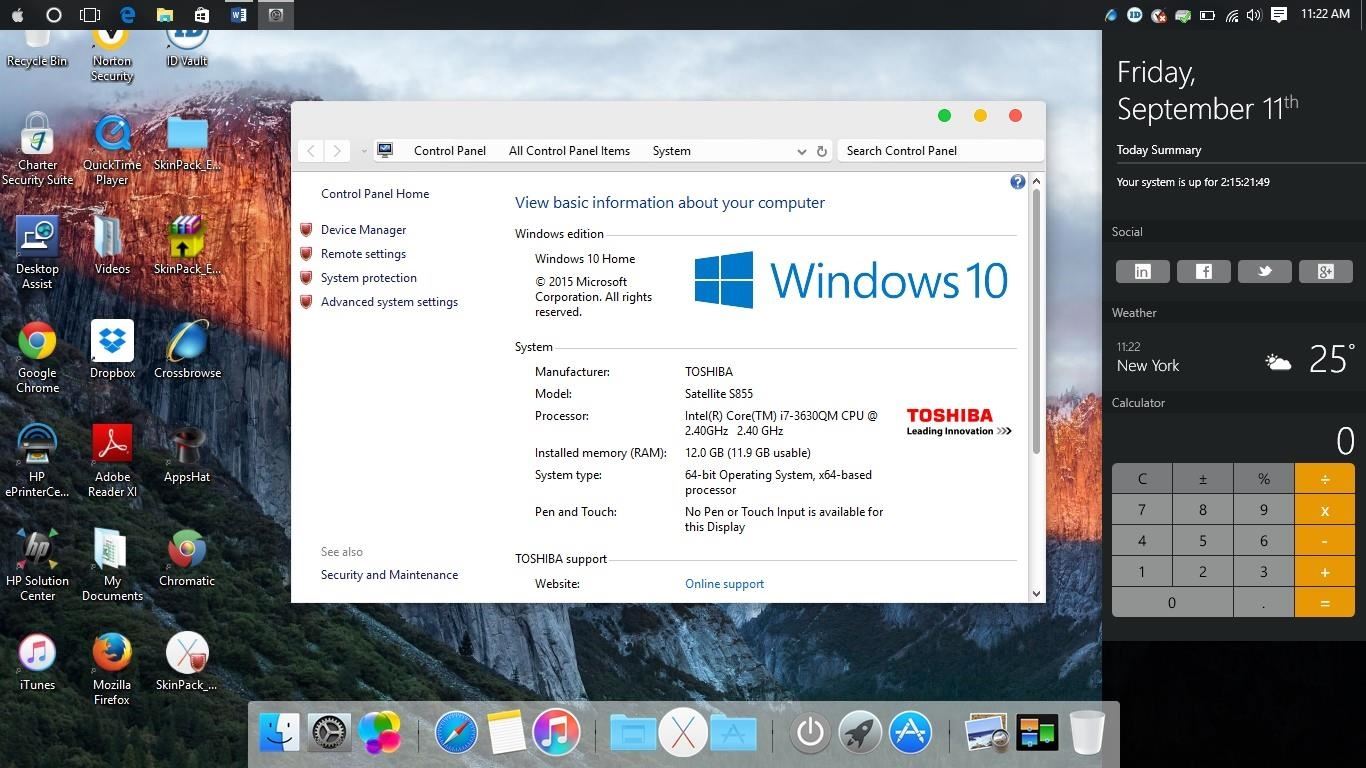Click the scrollbar down arrow
Screen dimensions: 1366x768
pos(1036,593)
